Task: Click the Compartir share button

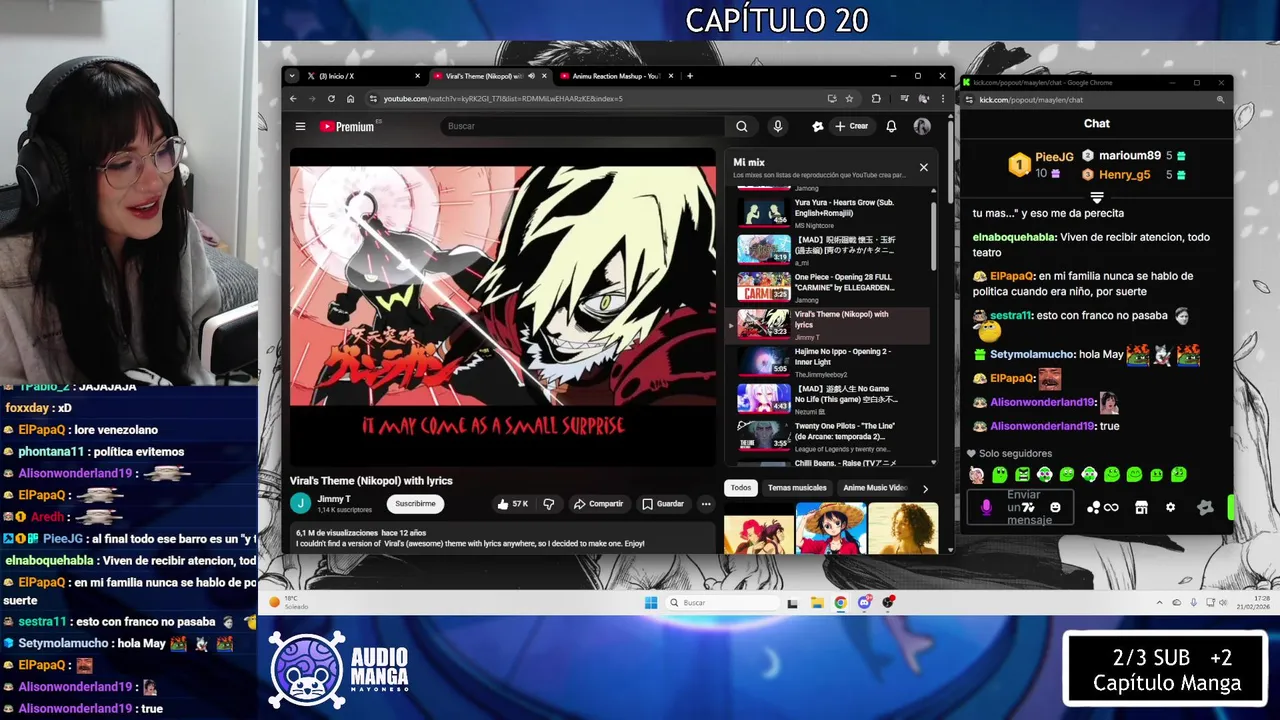Action: [x=598, y=504]
